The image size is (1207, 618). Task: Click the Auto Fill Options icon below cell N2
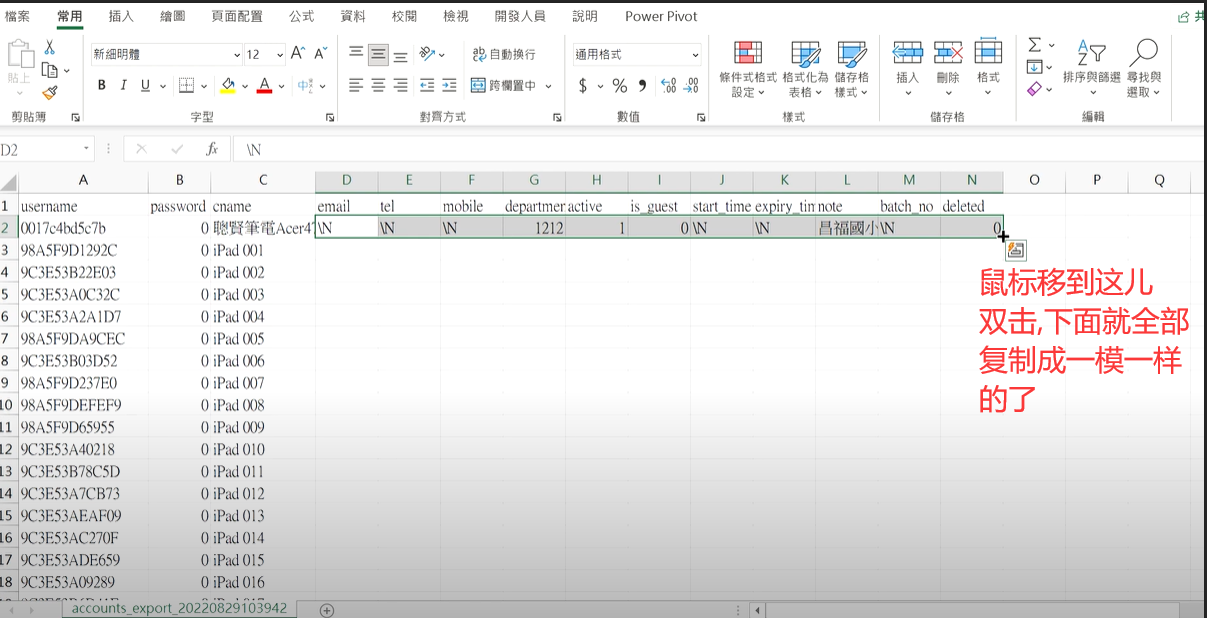coord(1016,250)
